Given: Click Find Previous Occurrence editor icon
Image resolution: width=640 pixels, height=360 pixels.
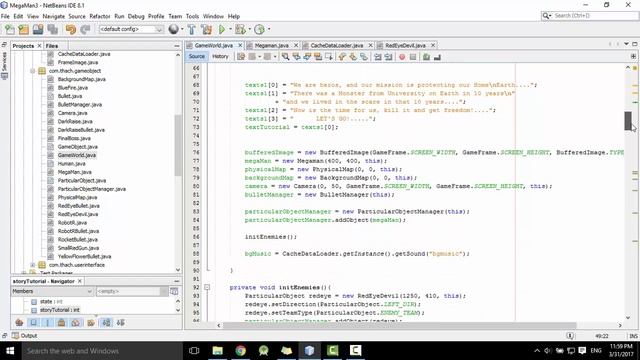Looking at the screenshot, I should pos(296,57).
